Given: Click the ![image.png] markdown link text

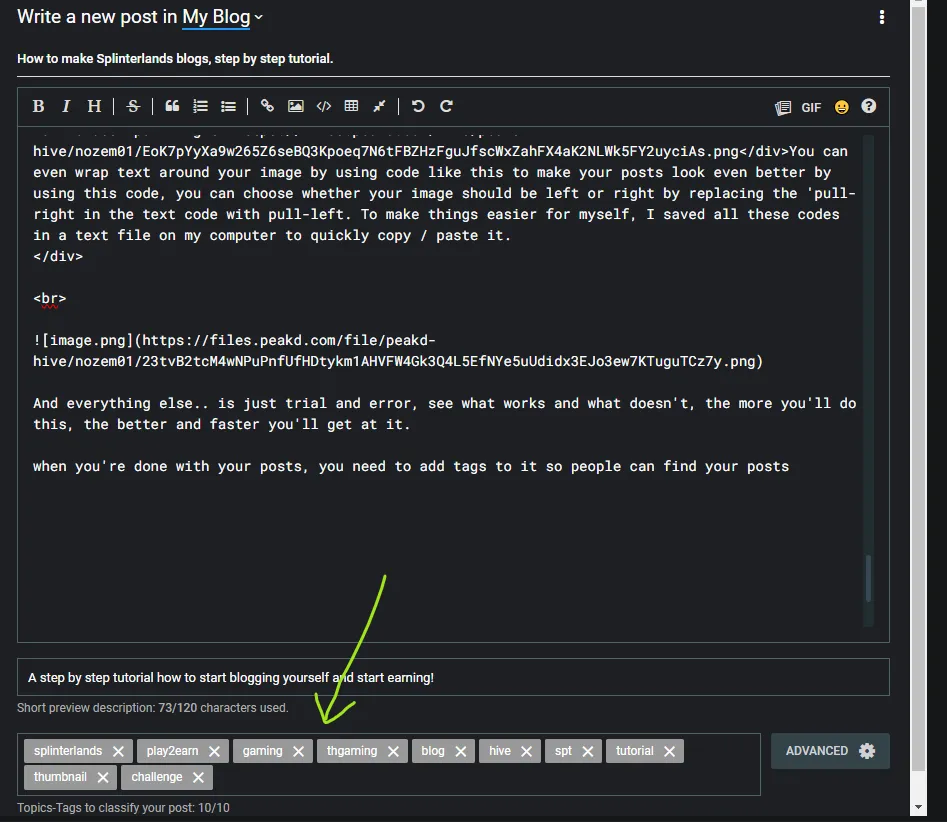Looking at the screenshot, I should click(83, 340).
